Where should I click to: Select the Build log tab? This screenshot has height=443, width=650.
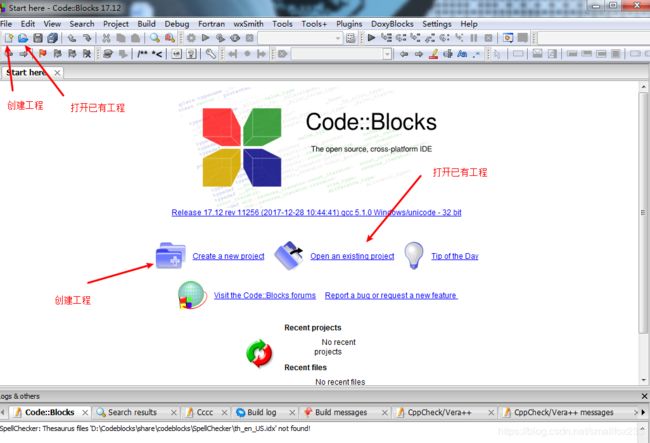point(262,412)
